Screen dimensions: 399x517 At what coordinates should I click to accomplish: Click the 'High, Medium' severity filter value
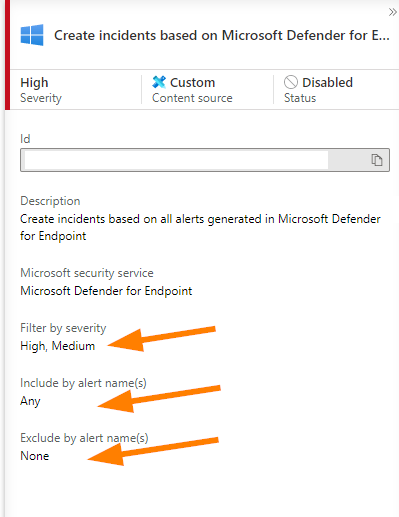[58, 346]
